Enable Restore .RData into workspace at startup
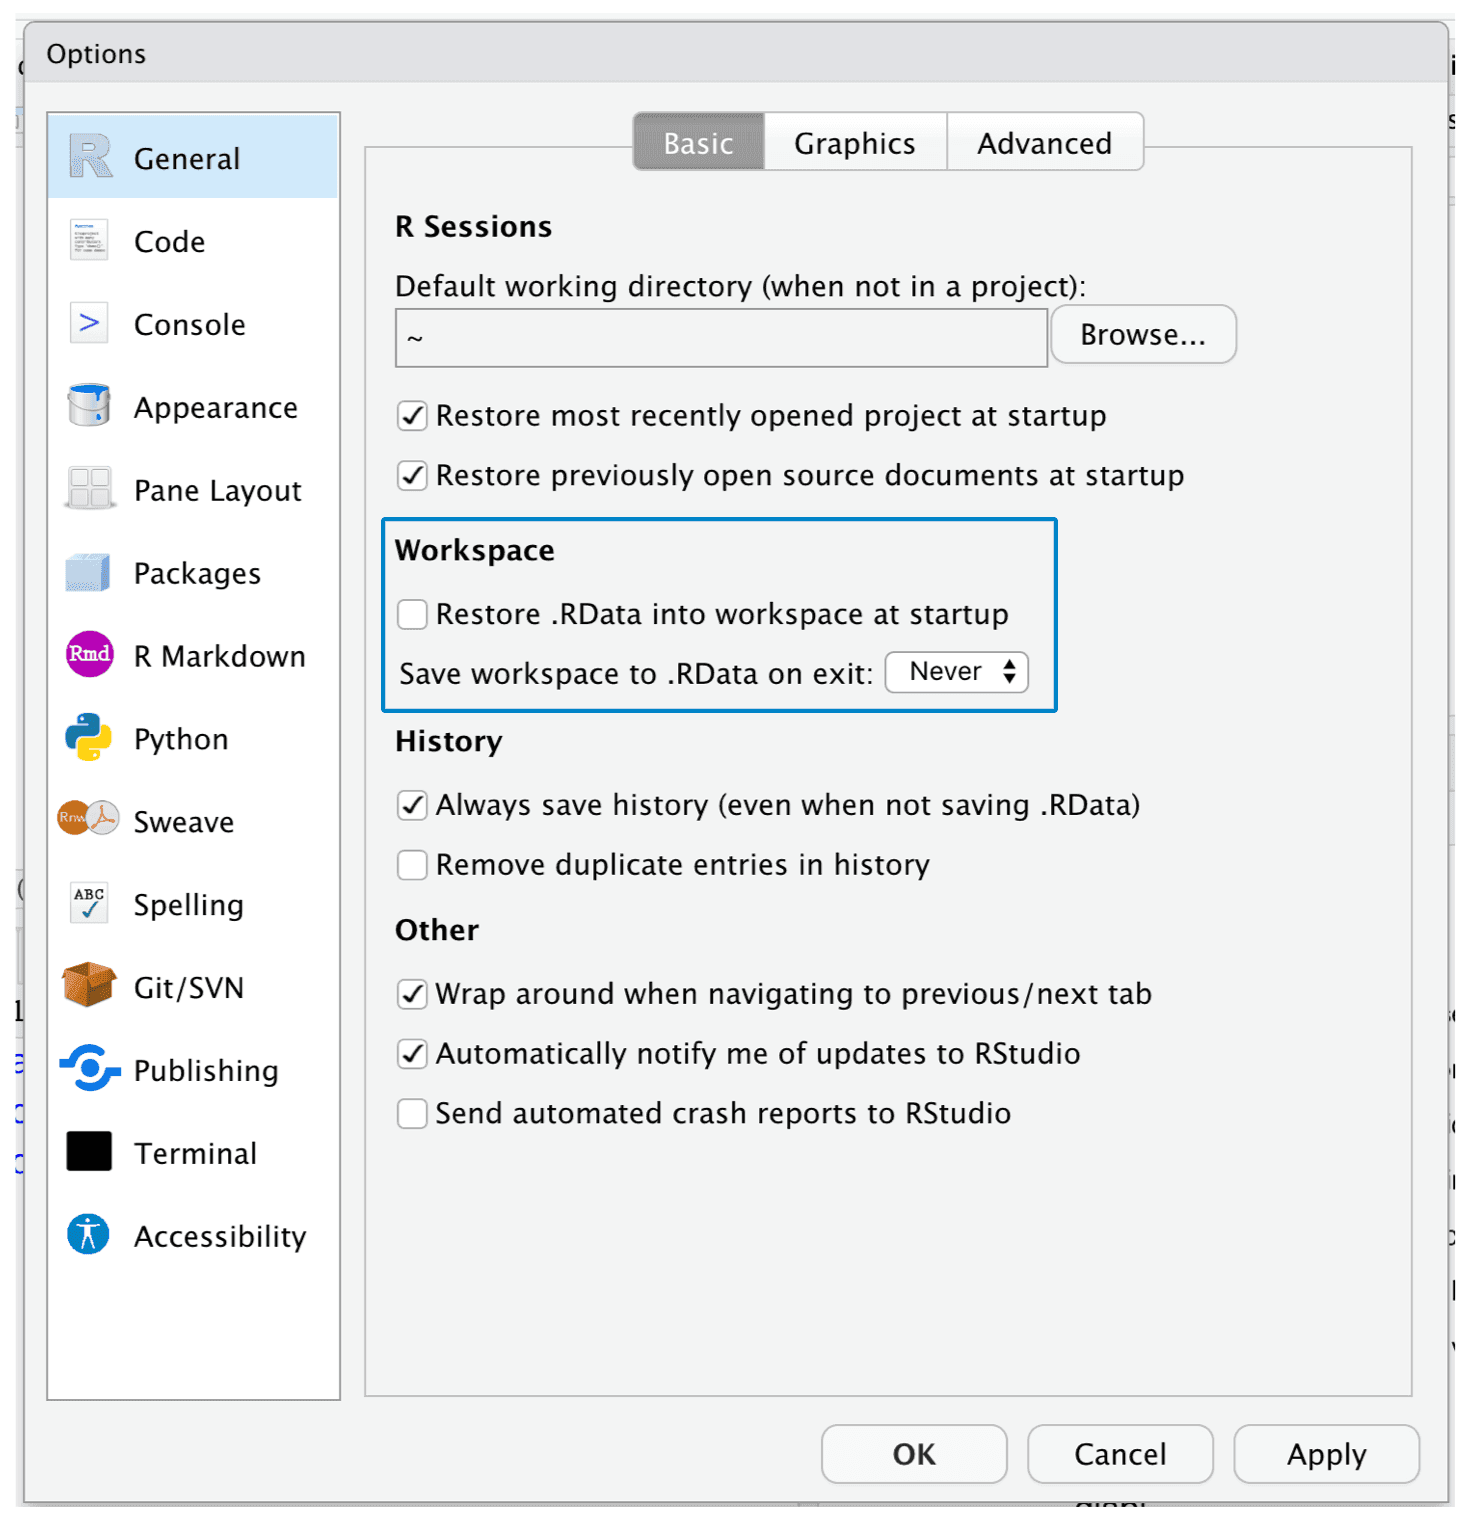 [x=412, y=614]
